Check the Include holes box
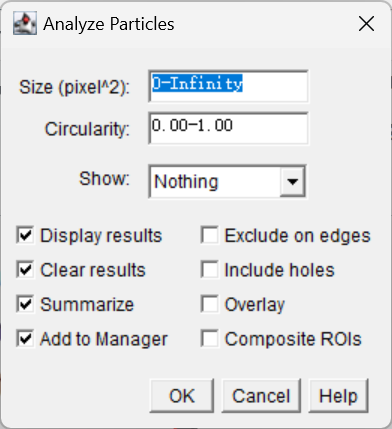The image size is (392, 429). coord(210,270)
